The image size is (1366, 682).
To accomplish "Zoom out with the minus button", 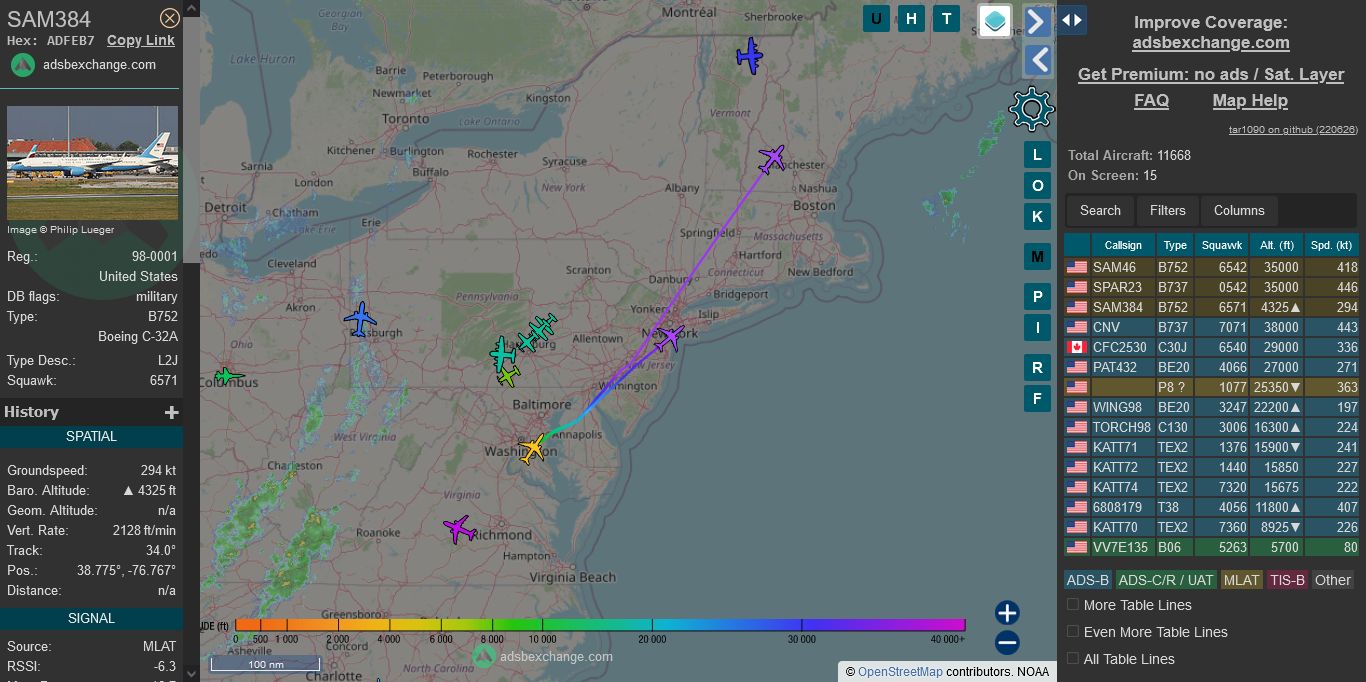I will pos(1007,643).
